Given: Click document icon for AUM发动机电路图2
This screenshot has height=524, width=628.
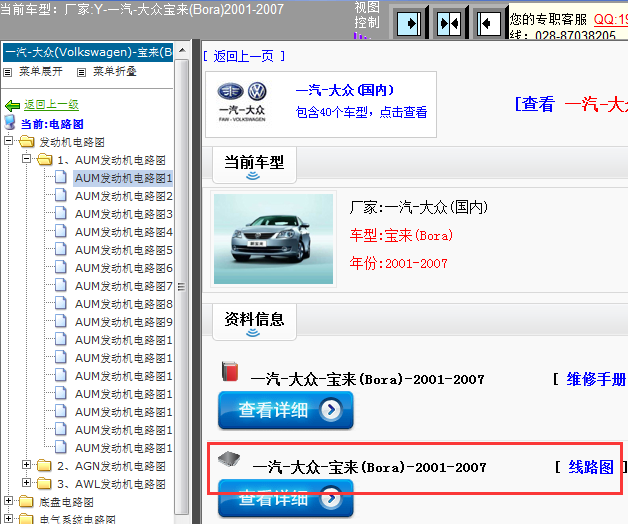Looking at the screenshot, I should (x=60, y=195).
